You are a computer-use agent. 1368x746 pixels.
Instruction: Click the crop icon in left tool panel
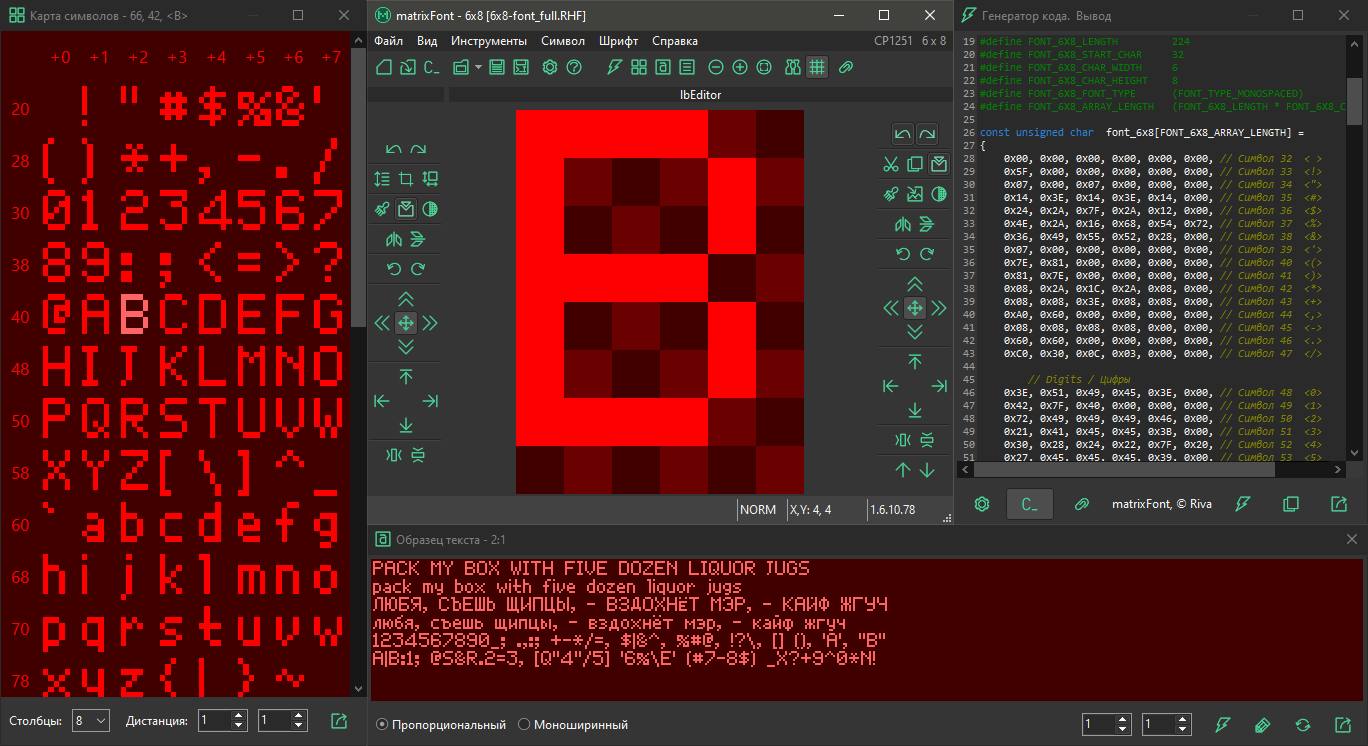coord(406,179)
